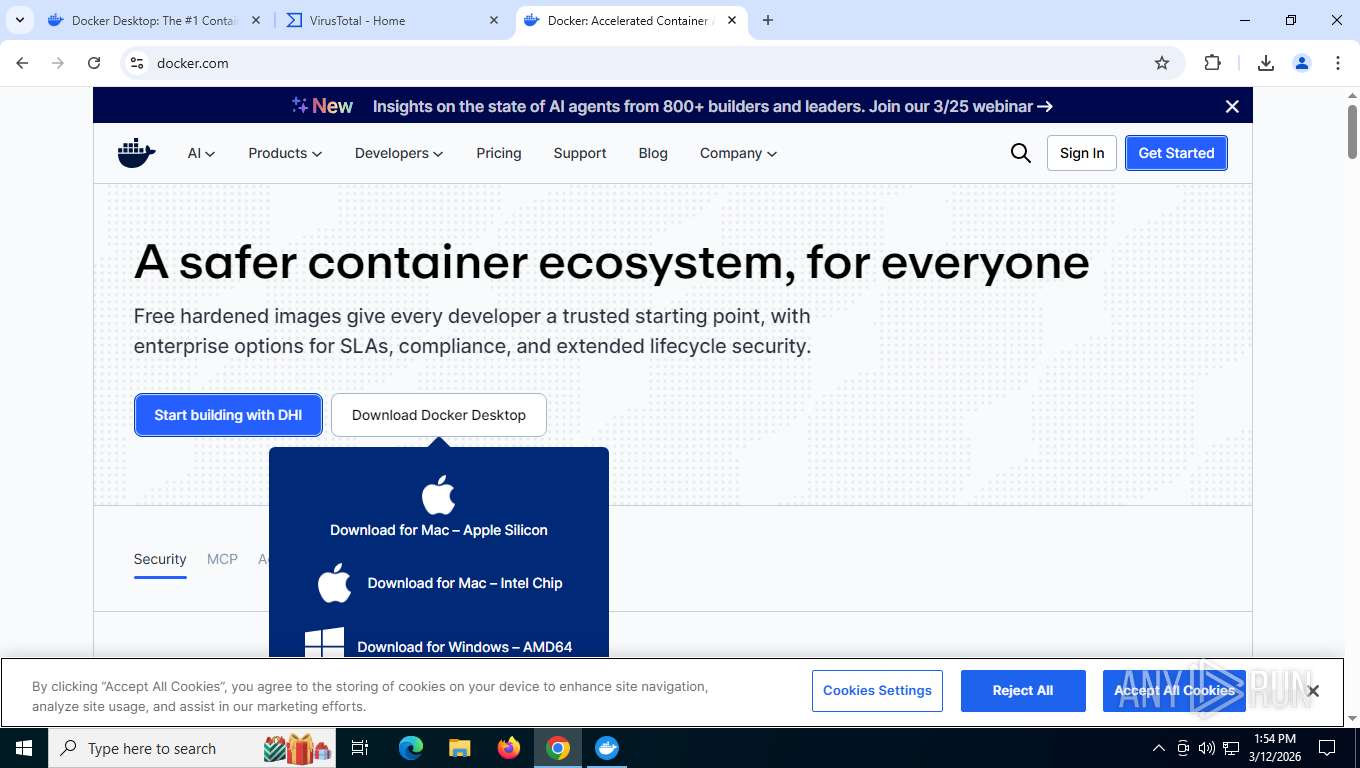The image size is (1360, 768).
Task: Click Start building with DHI
Action: click(x=228, y=415)
